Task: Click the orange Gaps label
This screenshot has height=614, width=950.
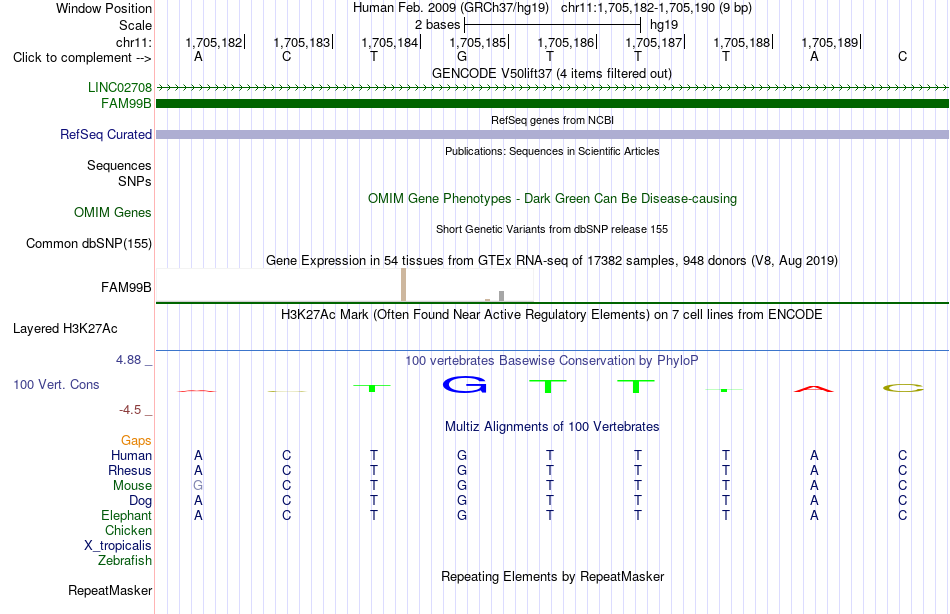Action: point(136,441)
